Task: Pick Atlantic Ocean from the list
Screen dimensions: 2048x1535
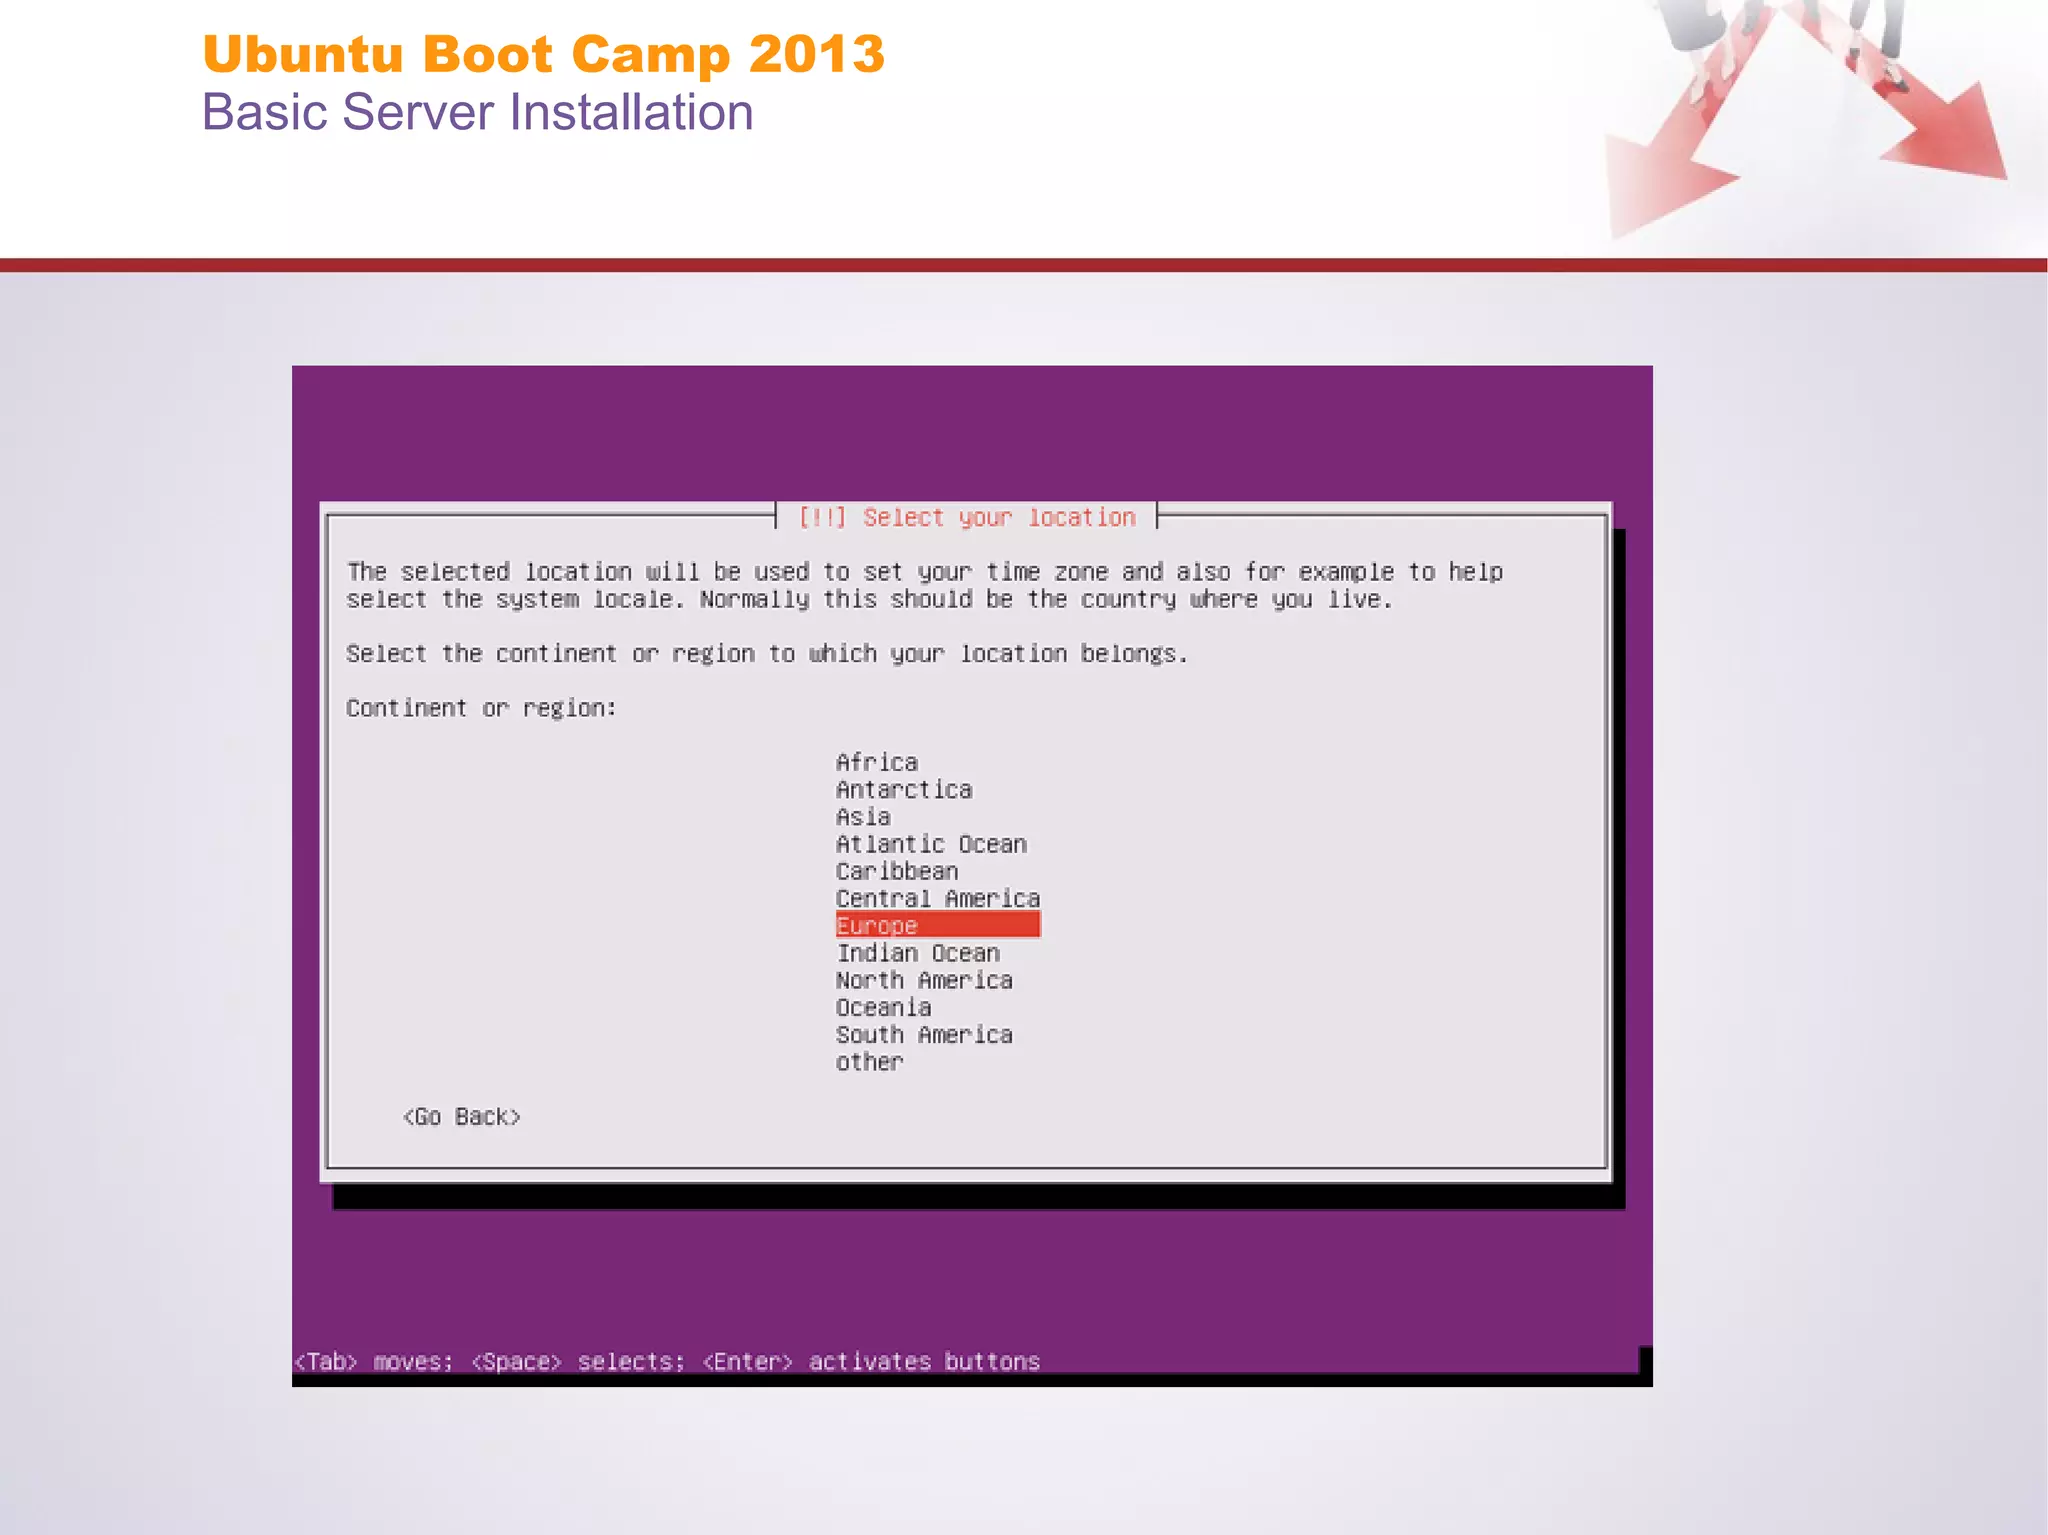Action: 931,844
